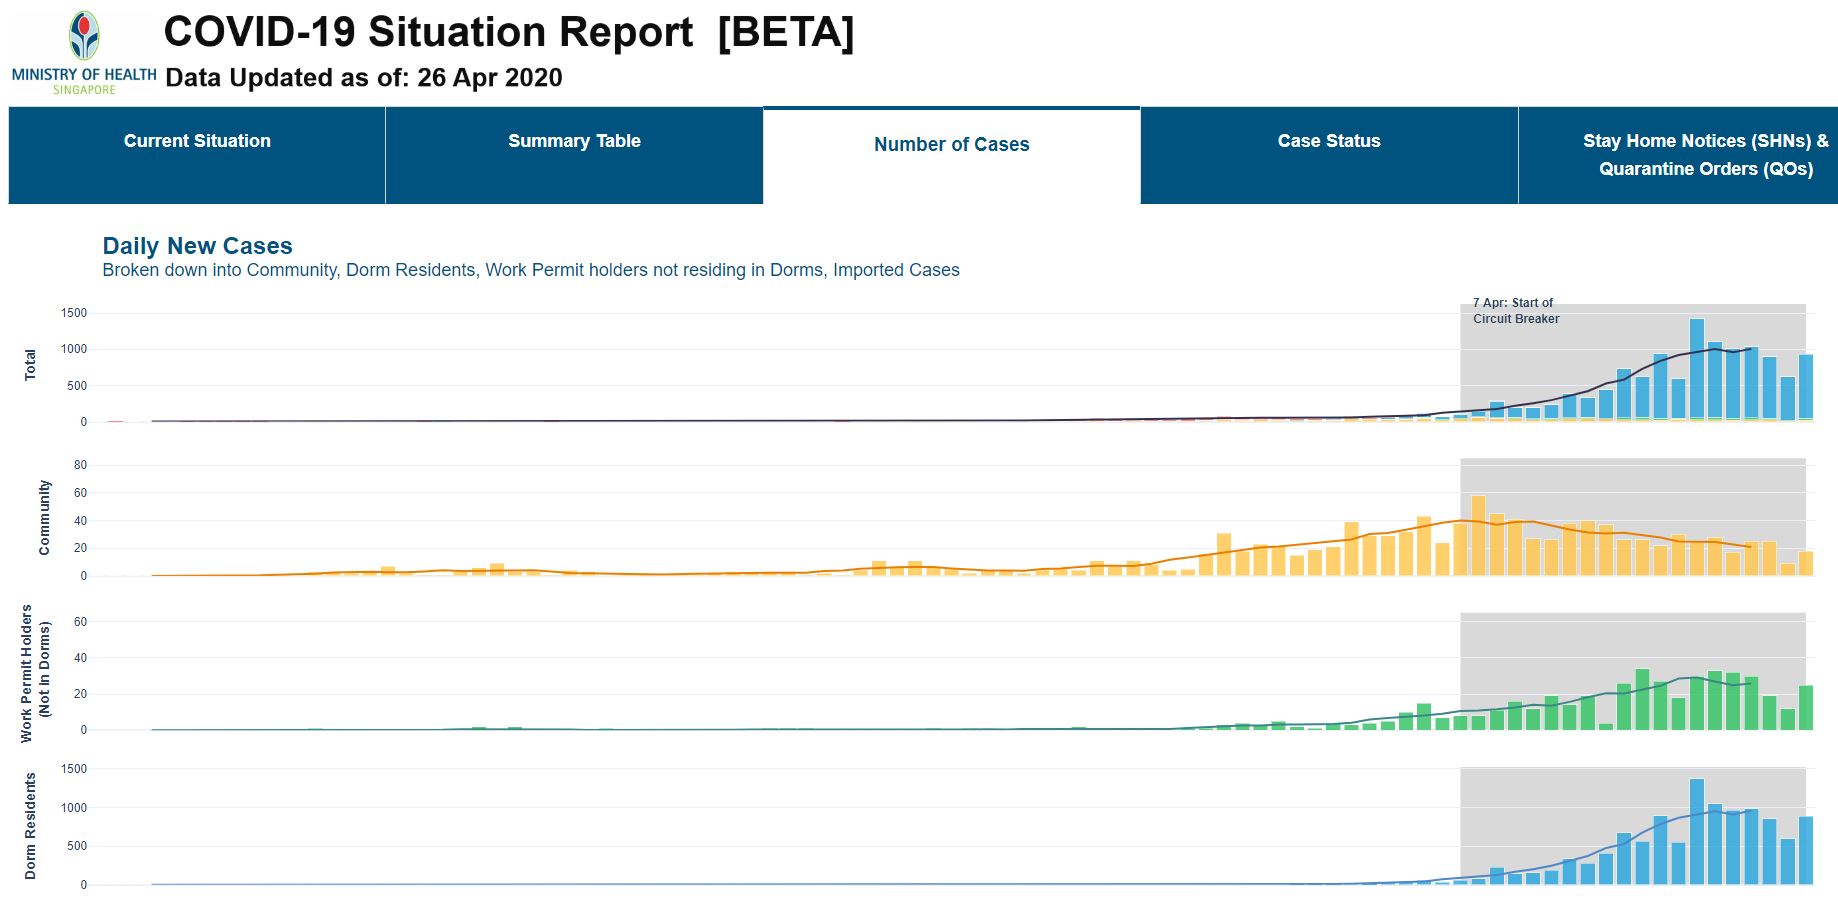Select the tallest bar in Total chart
1838x904 pixels.
click(x=1696, y=370)
